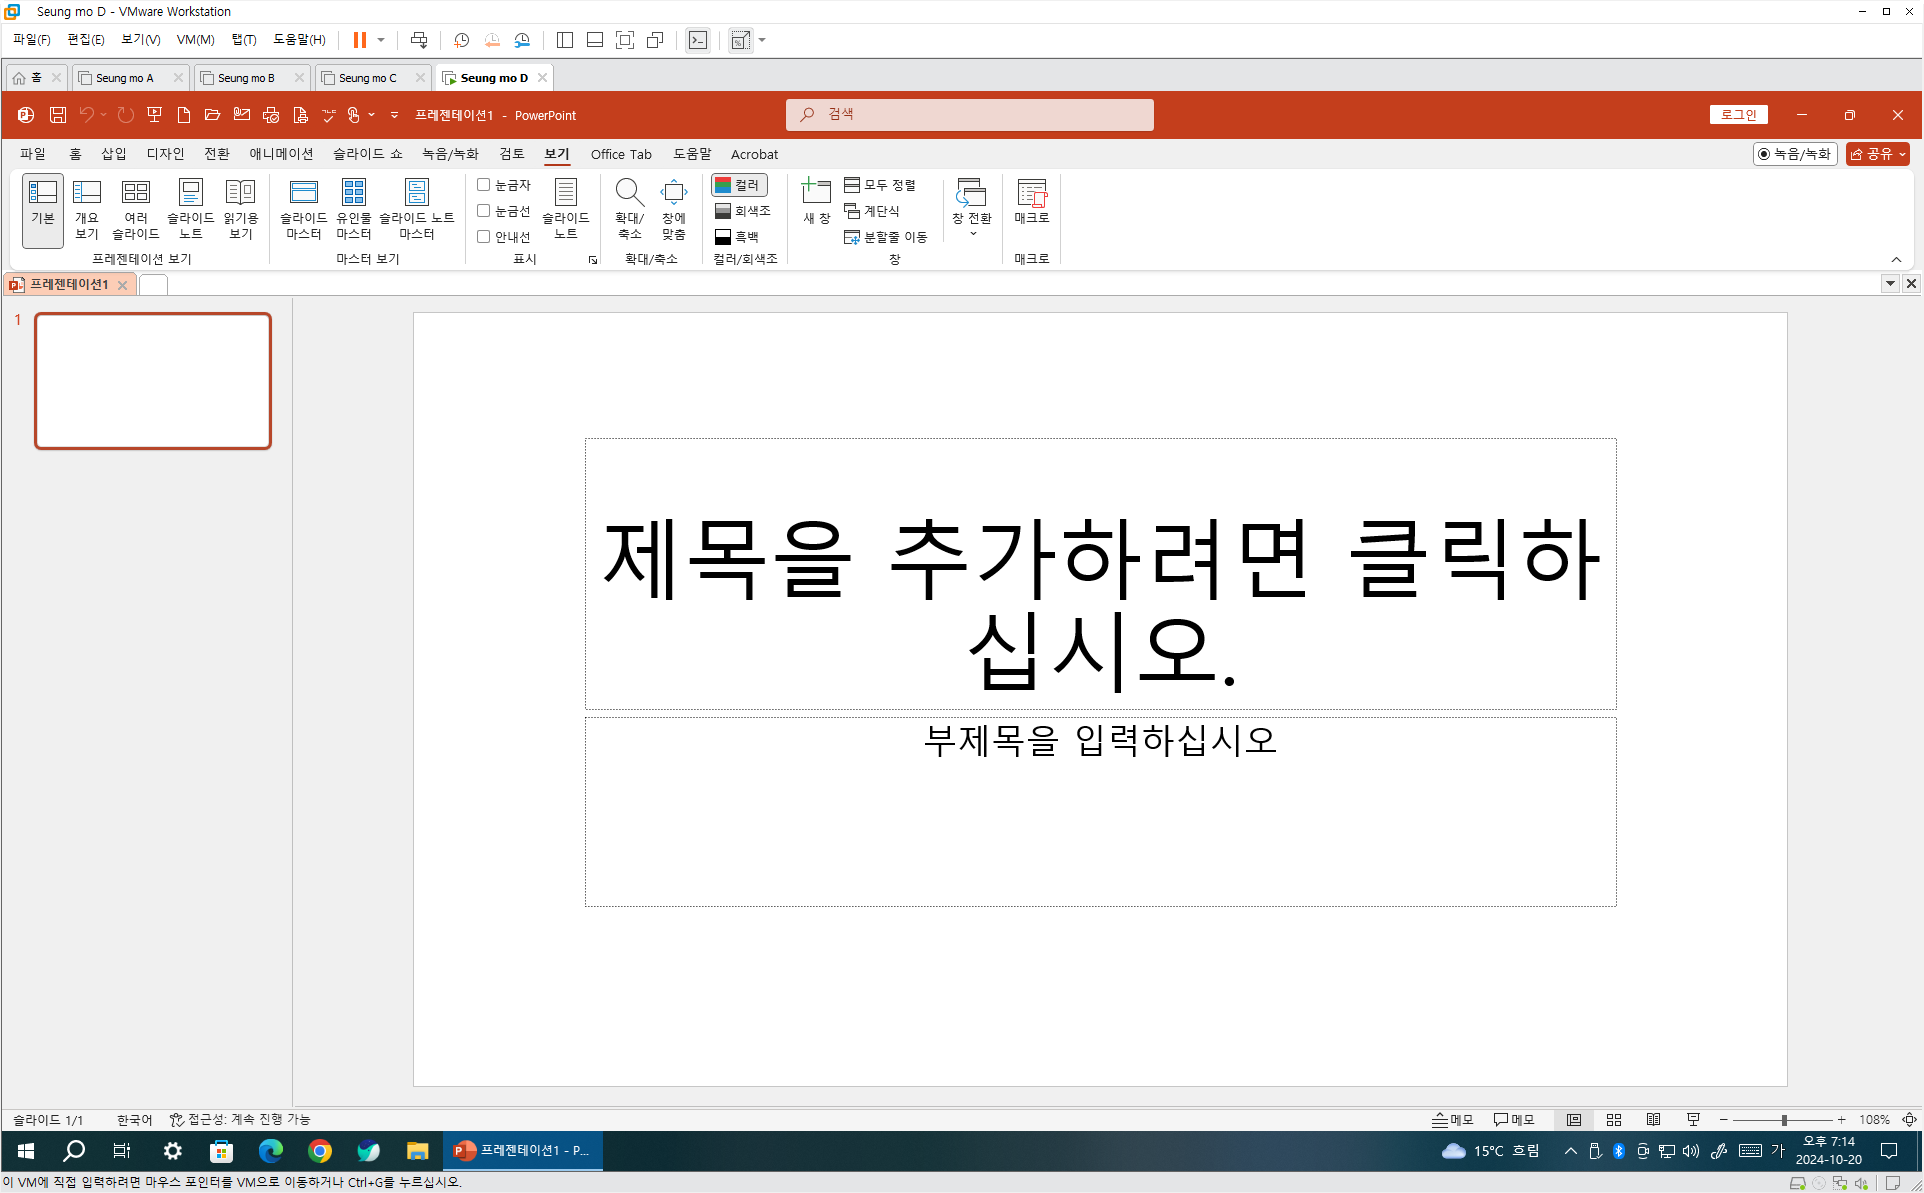
Task: Select slide 1 thumbnail in panel
Action: [153, 381]
